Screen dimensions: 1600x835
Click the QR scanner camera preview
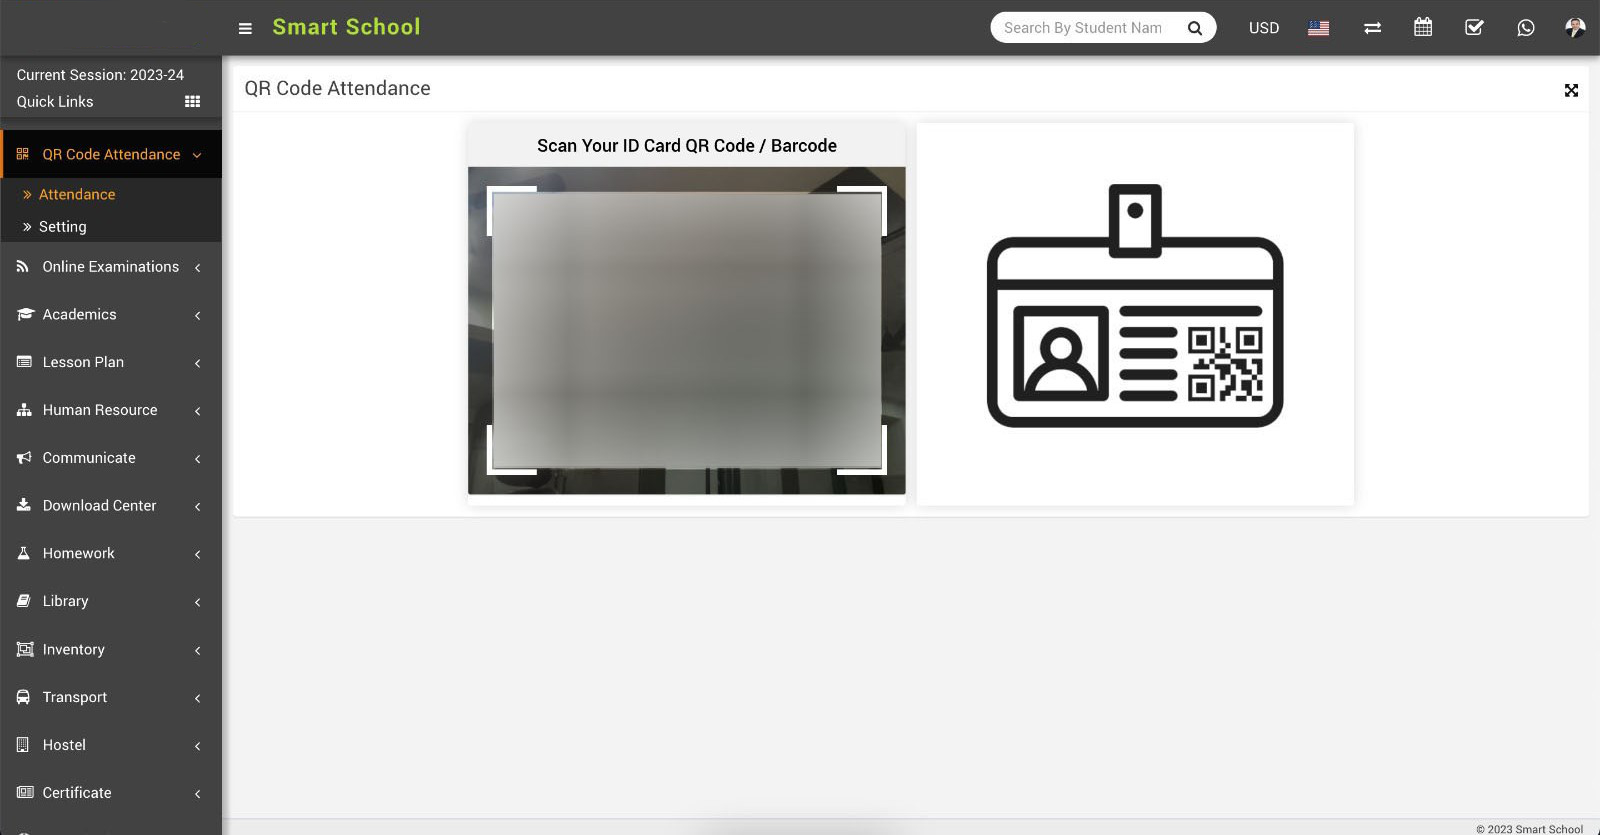686,330
